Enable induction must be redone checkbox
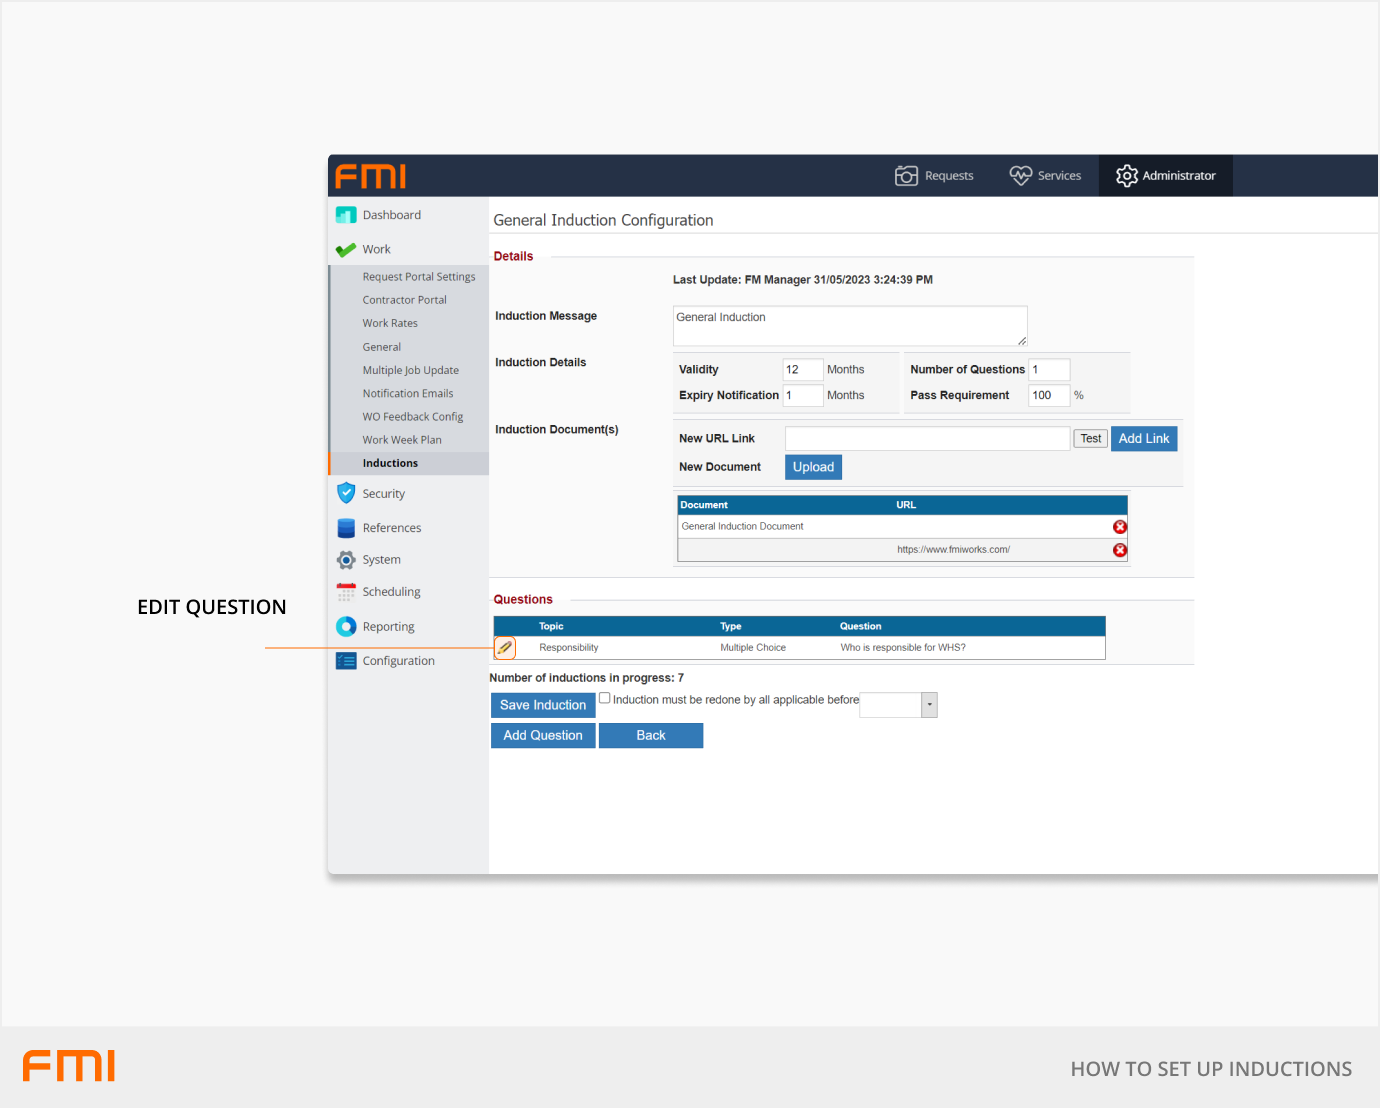 click(x=604, y=699)
